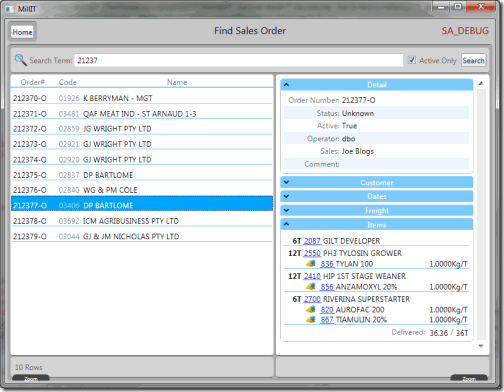
Task: Open product link 2087 GILT DEVELOPER
Action: point(312,241)
